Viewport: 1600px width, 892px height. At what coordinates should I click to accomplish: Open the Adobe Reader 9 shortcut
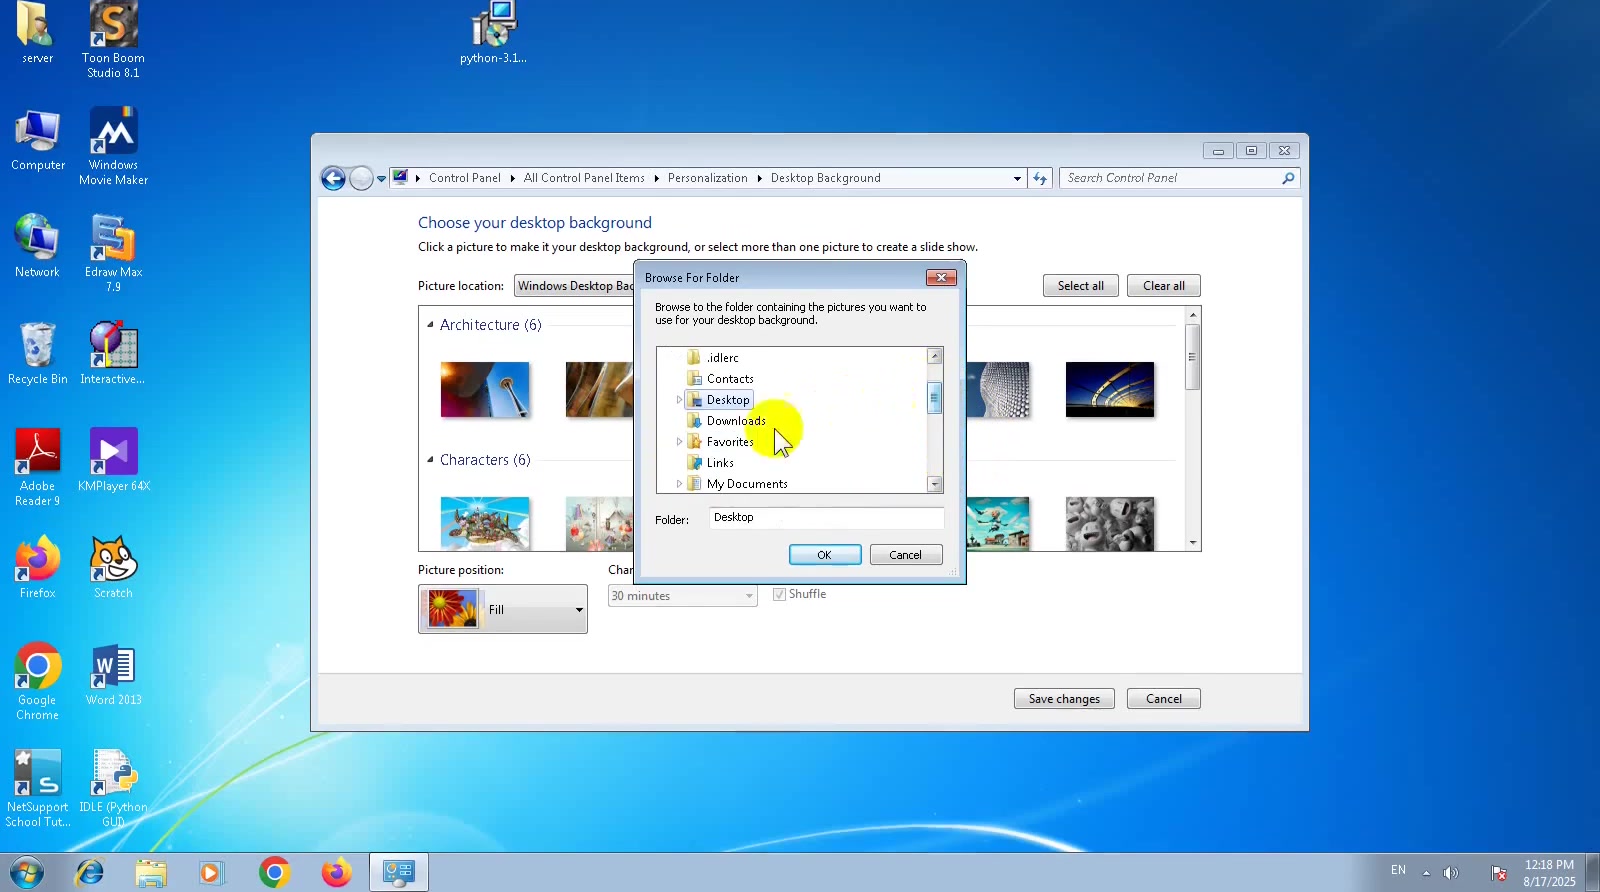tap(37, 454)
